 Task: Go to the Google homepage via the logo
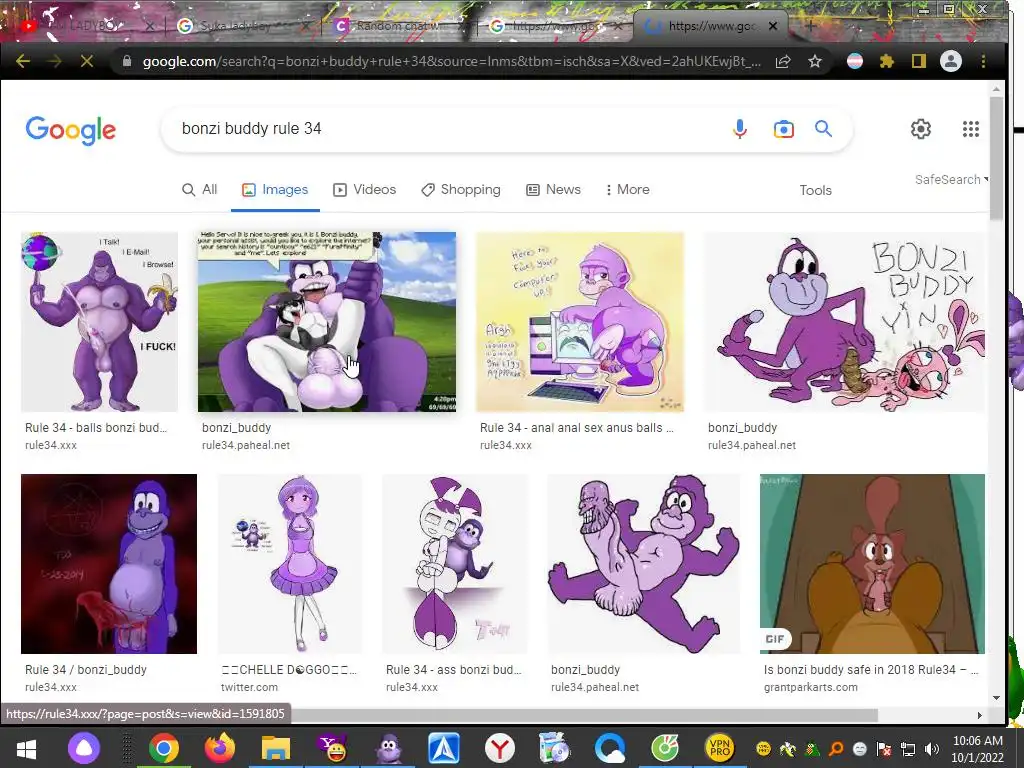[x=71, y=130]
